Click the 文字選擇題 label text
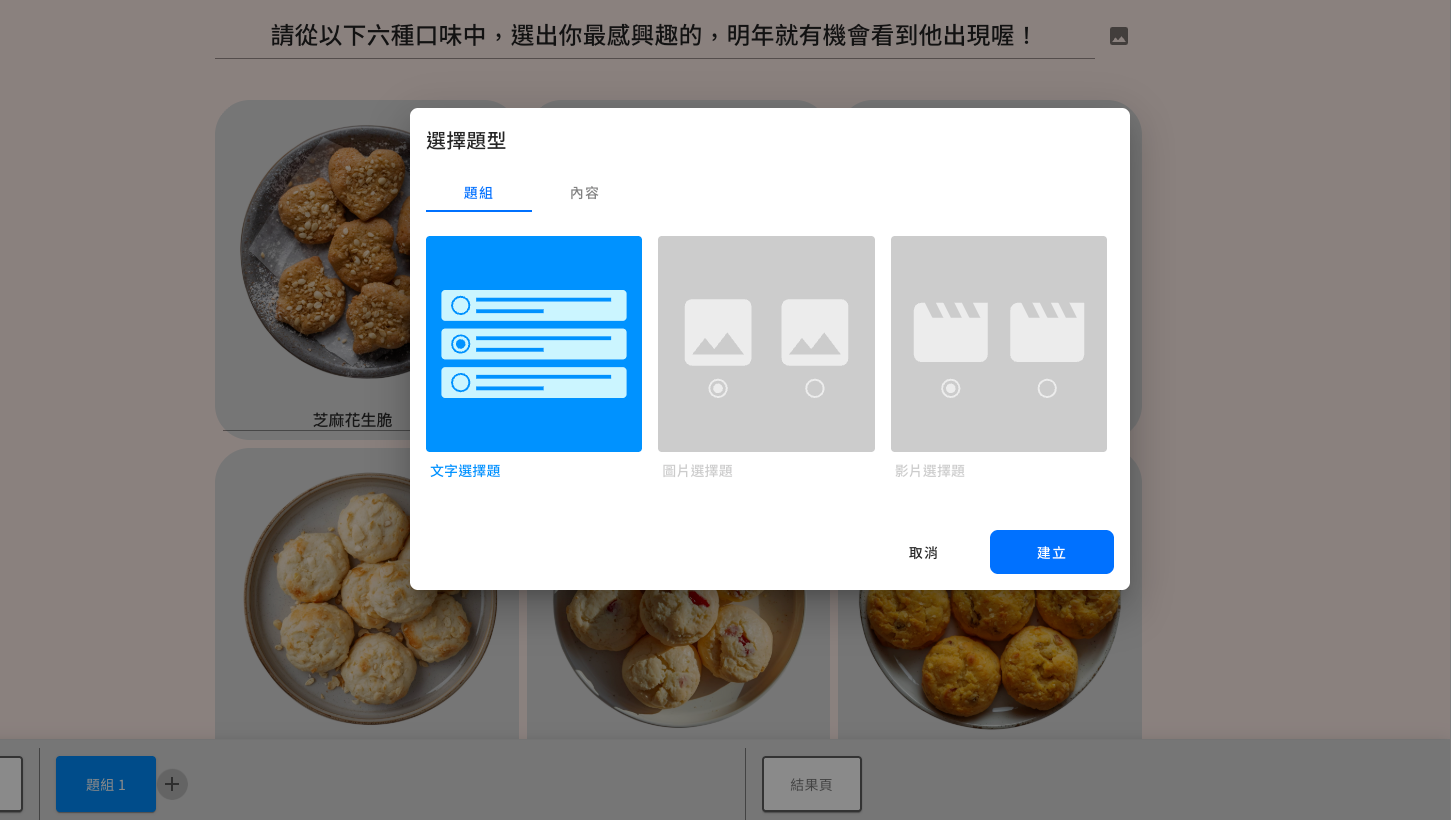Image resolution: width=1451 pixels, height=820 pixels. point(465,471)
